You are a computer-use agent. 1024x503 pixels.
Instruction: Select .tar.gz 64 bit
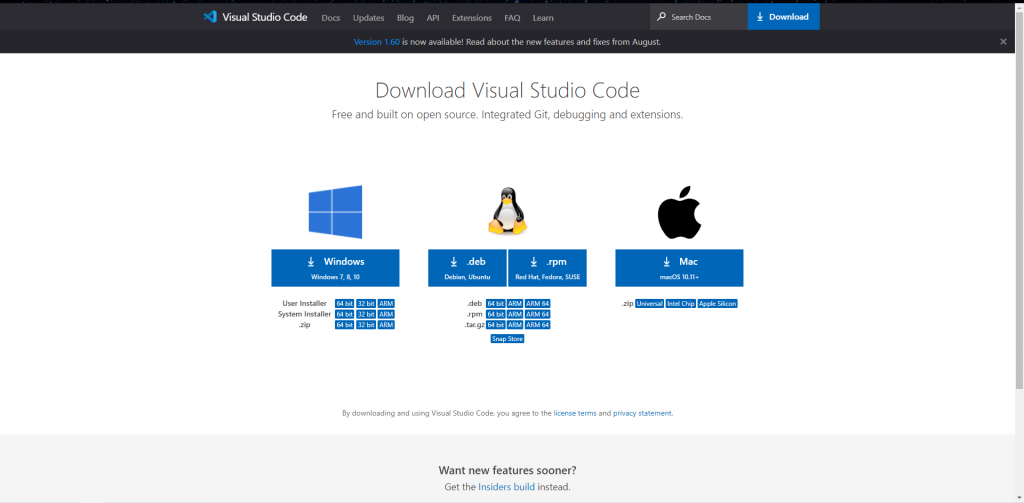(x=496, y=325)
